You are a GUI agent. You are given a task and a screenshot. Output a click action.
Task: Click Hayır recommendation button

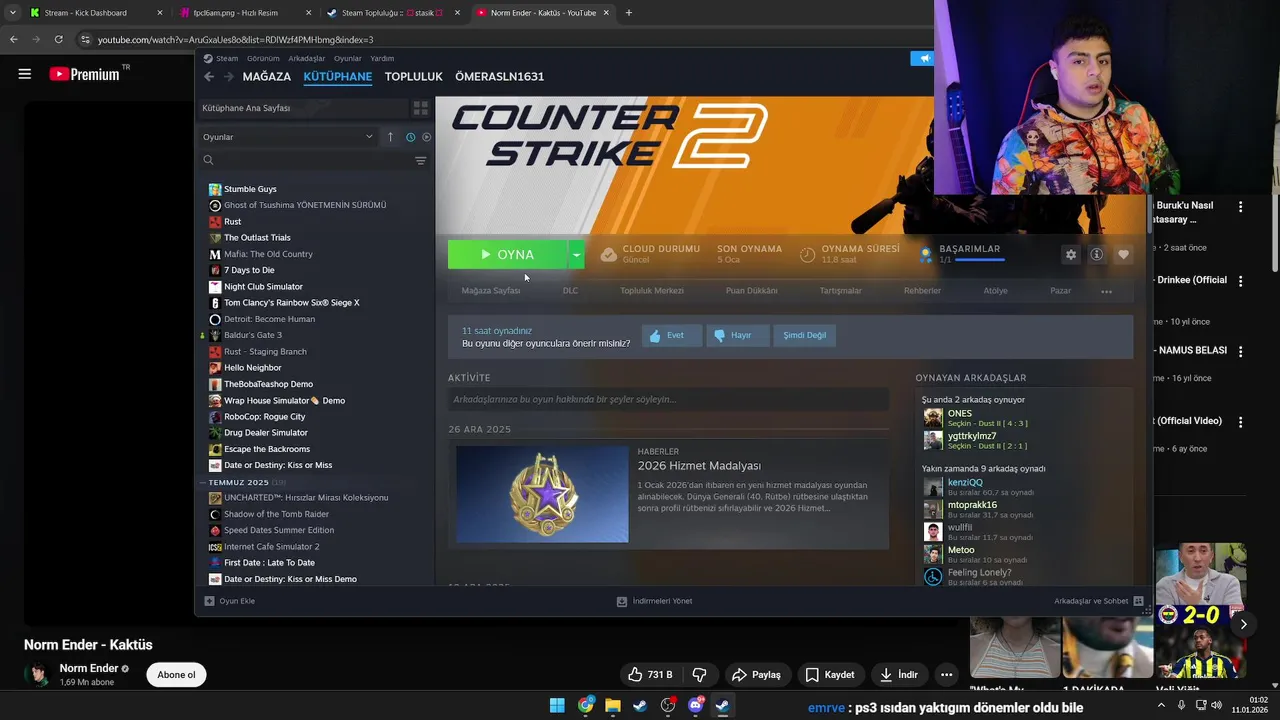click(737, 335)
